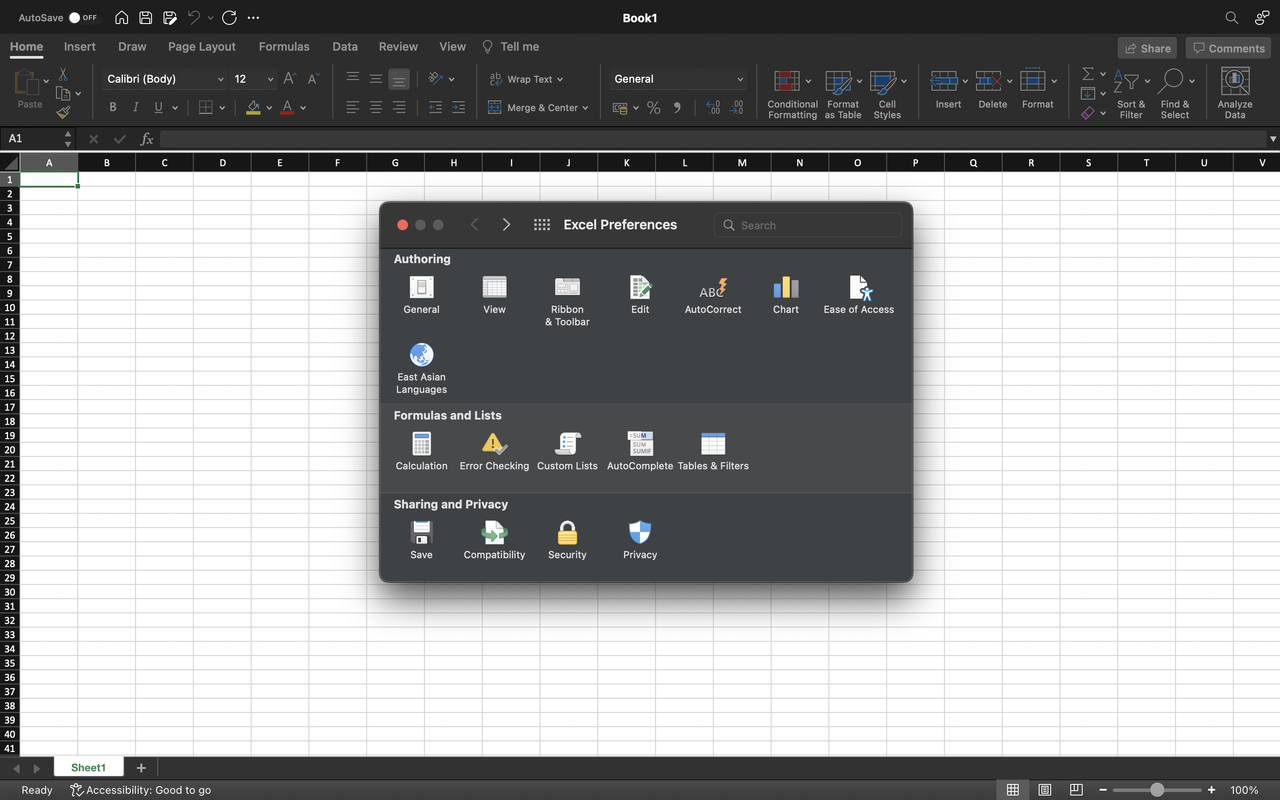
Task: Open Save preferences pane
Action: click(x=421, y=540)
